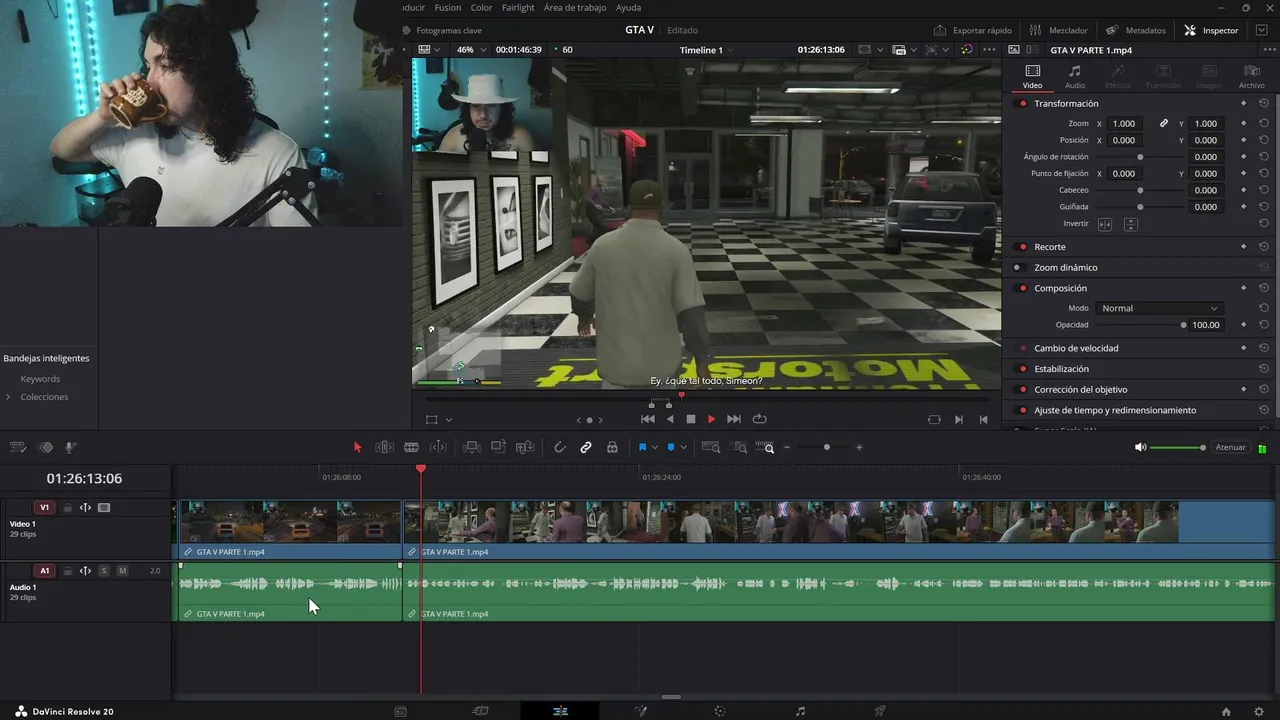Viewport: 1280px width, 720px height.
Task: Open the Metadatos panel
Action: [1136, 30]
